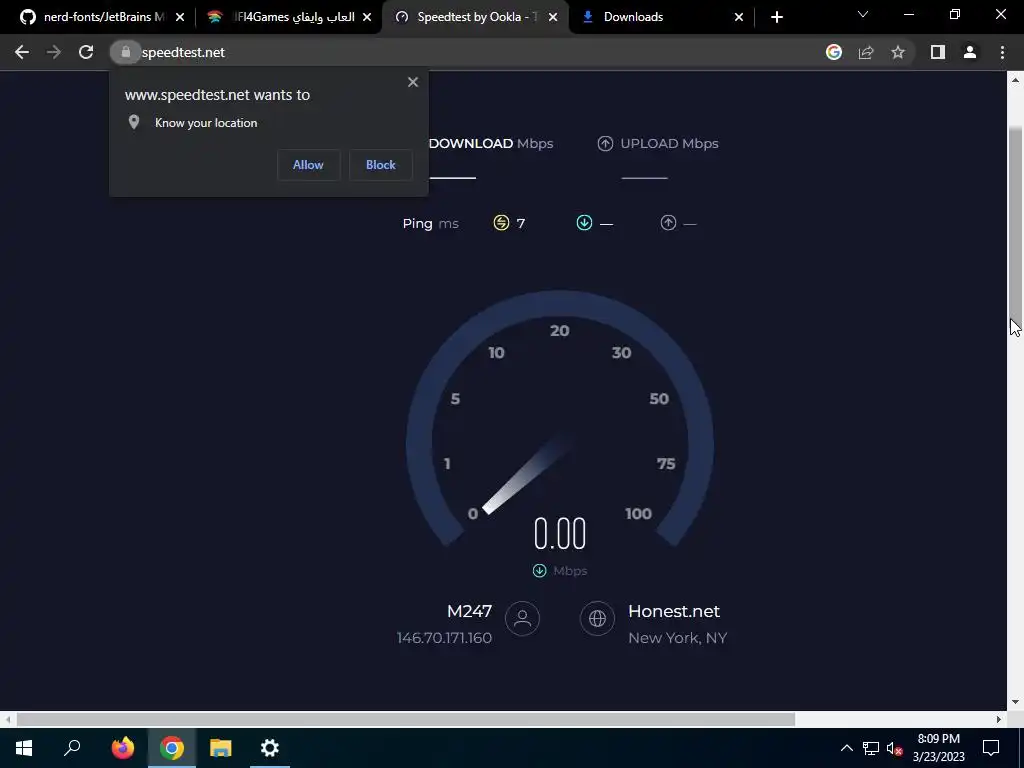Viewport: 1024px width, 768px height.
Task: Click the upload latency icon
Action: coord(668,223)
